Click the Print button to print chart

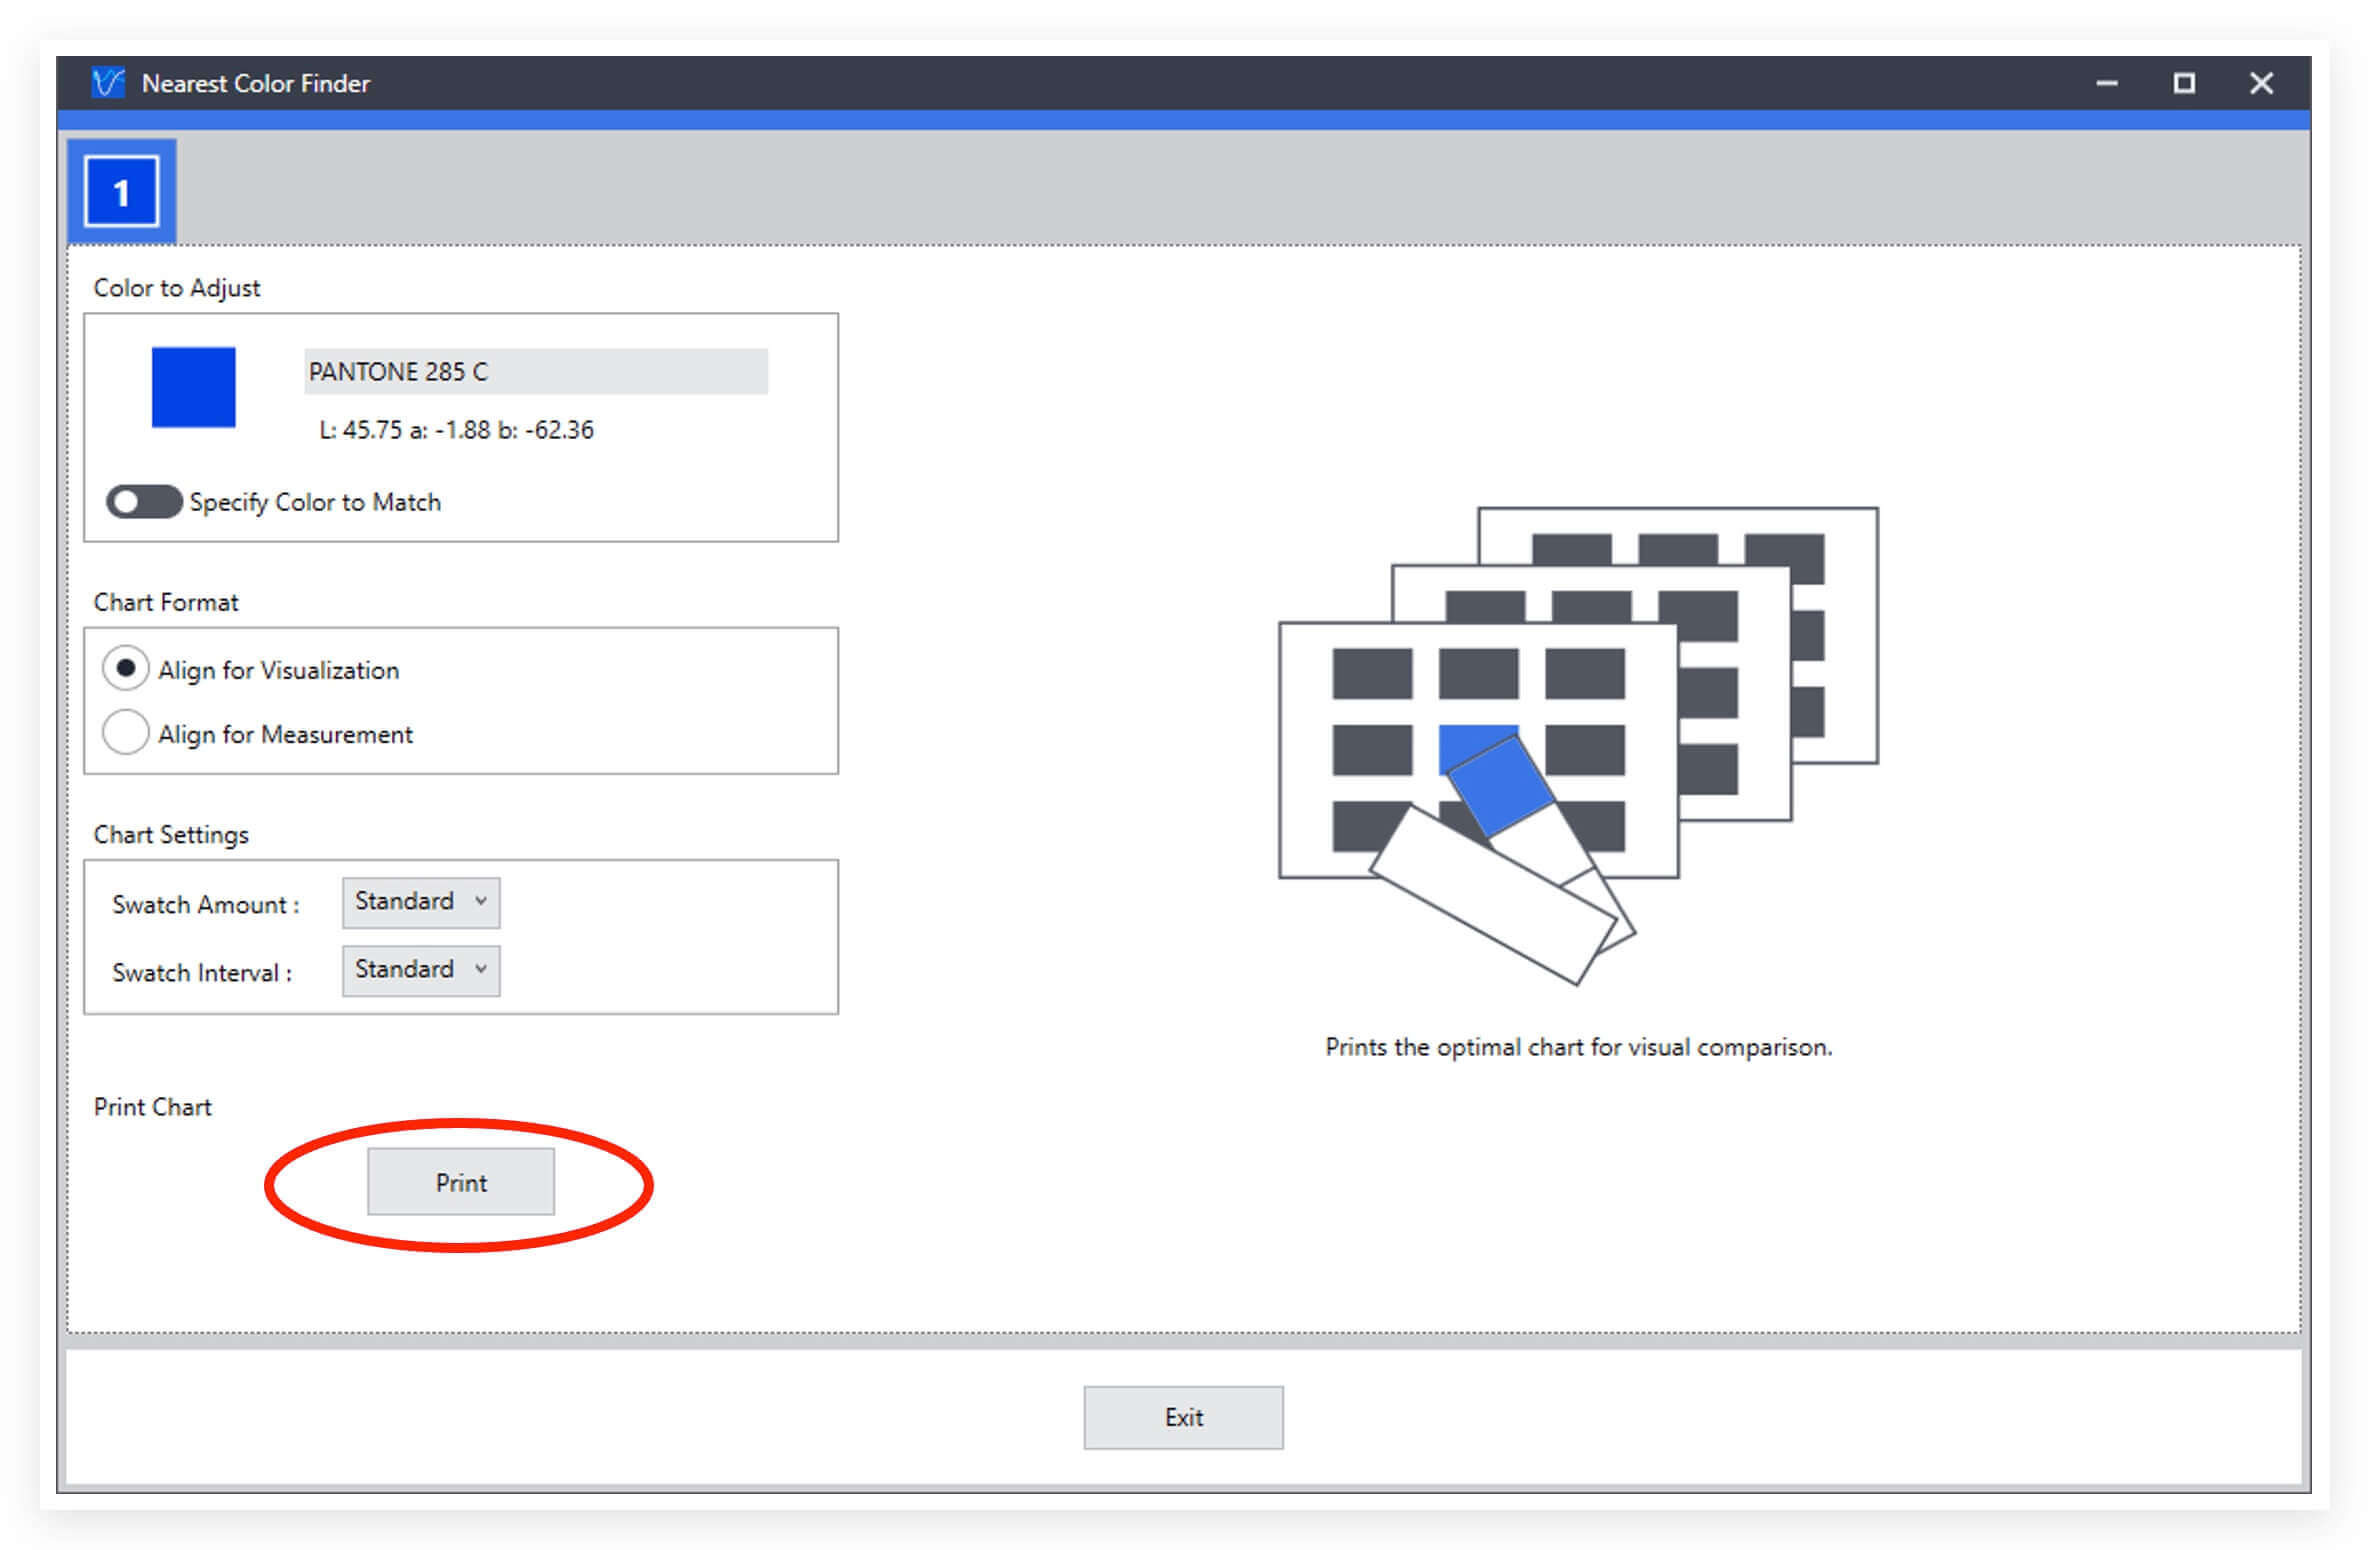click(460, 1182)
